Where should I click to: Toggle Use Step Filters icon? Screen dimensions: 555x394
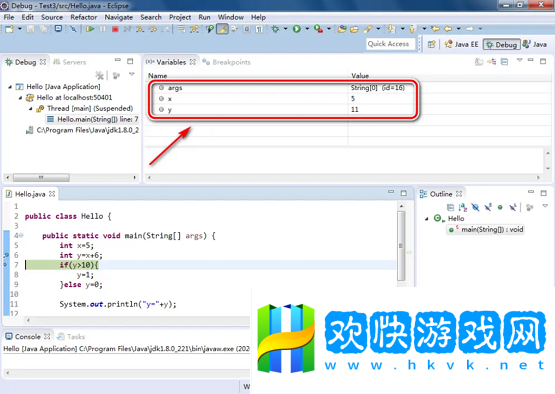coord(194,29)
